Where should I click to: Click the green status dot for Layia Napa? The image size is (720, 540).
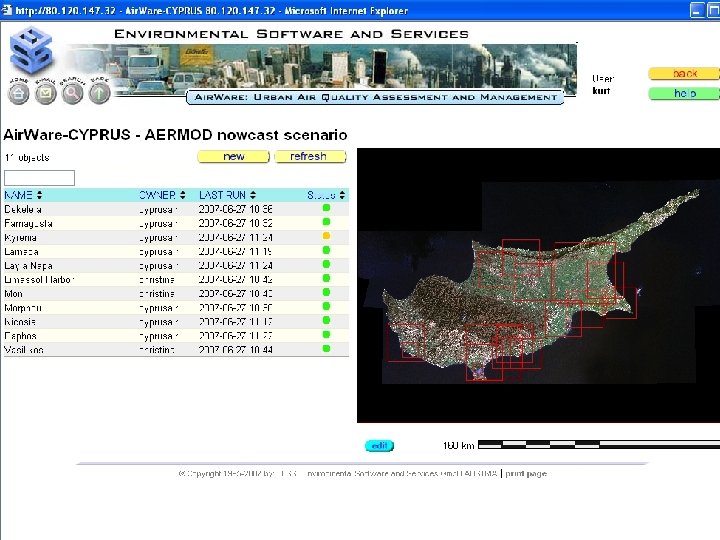point(326,264)
